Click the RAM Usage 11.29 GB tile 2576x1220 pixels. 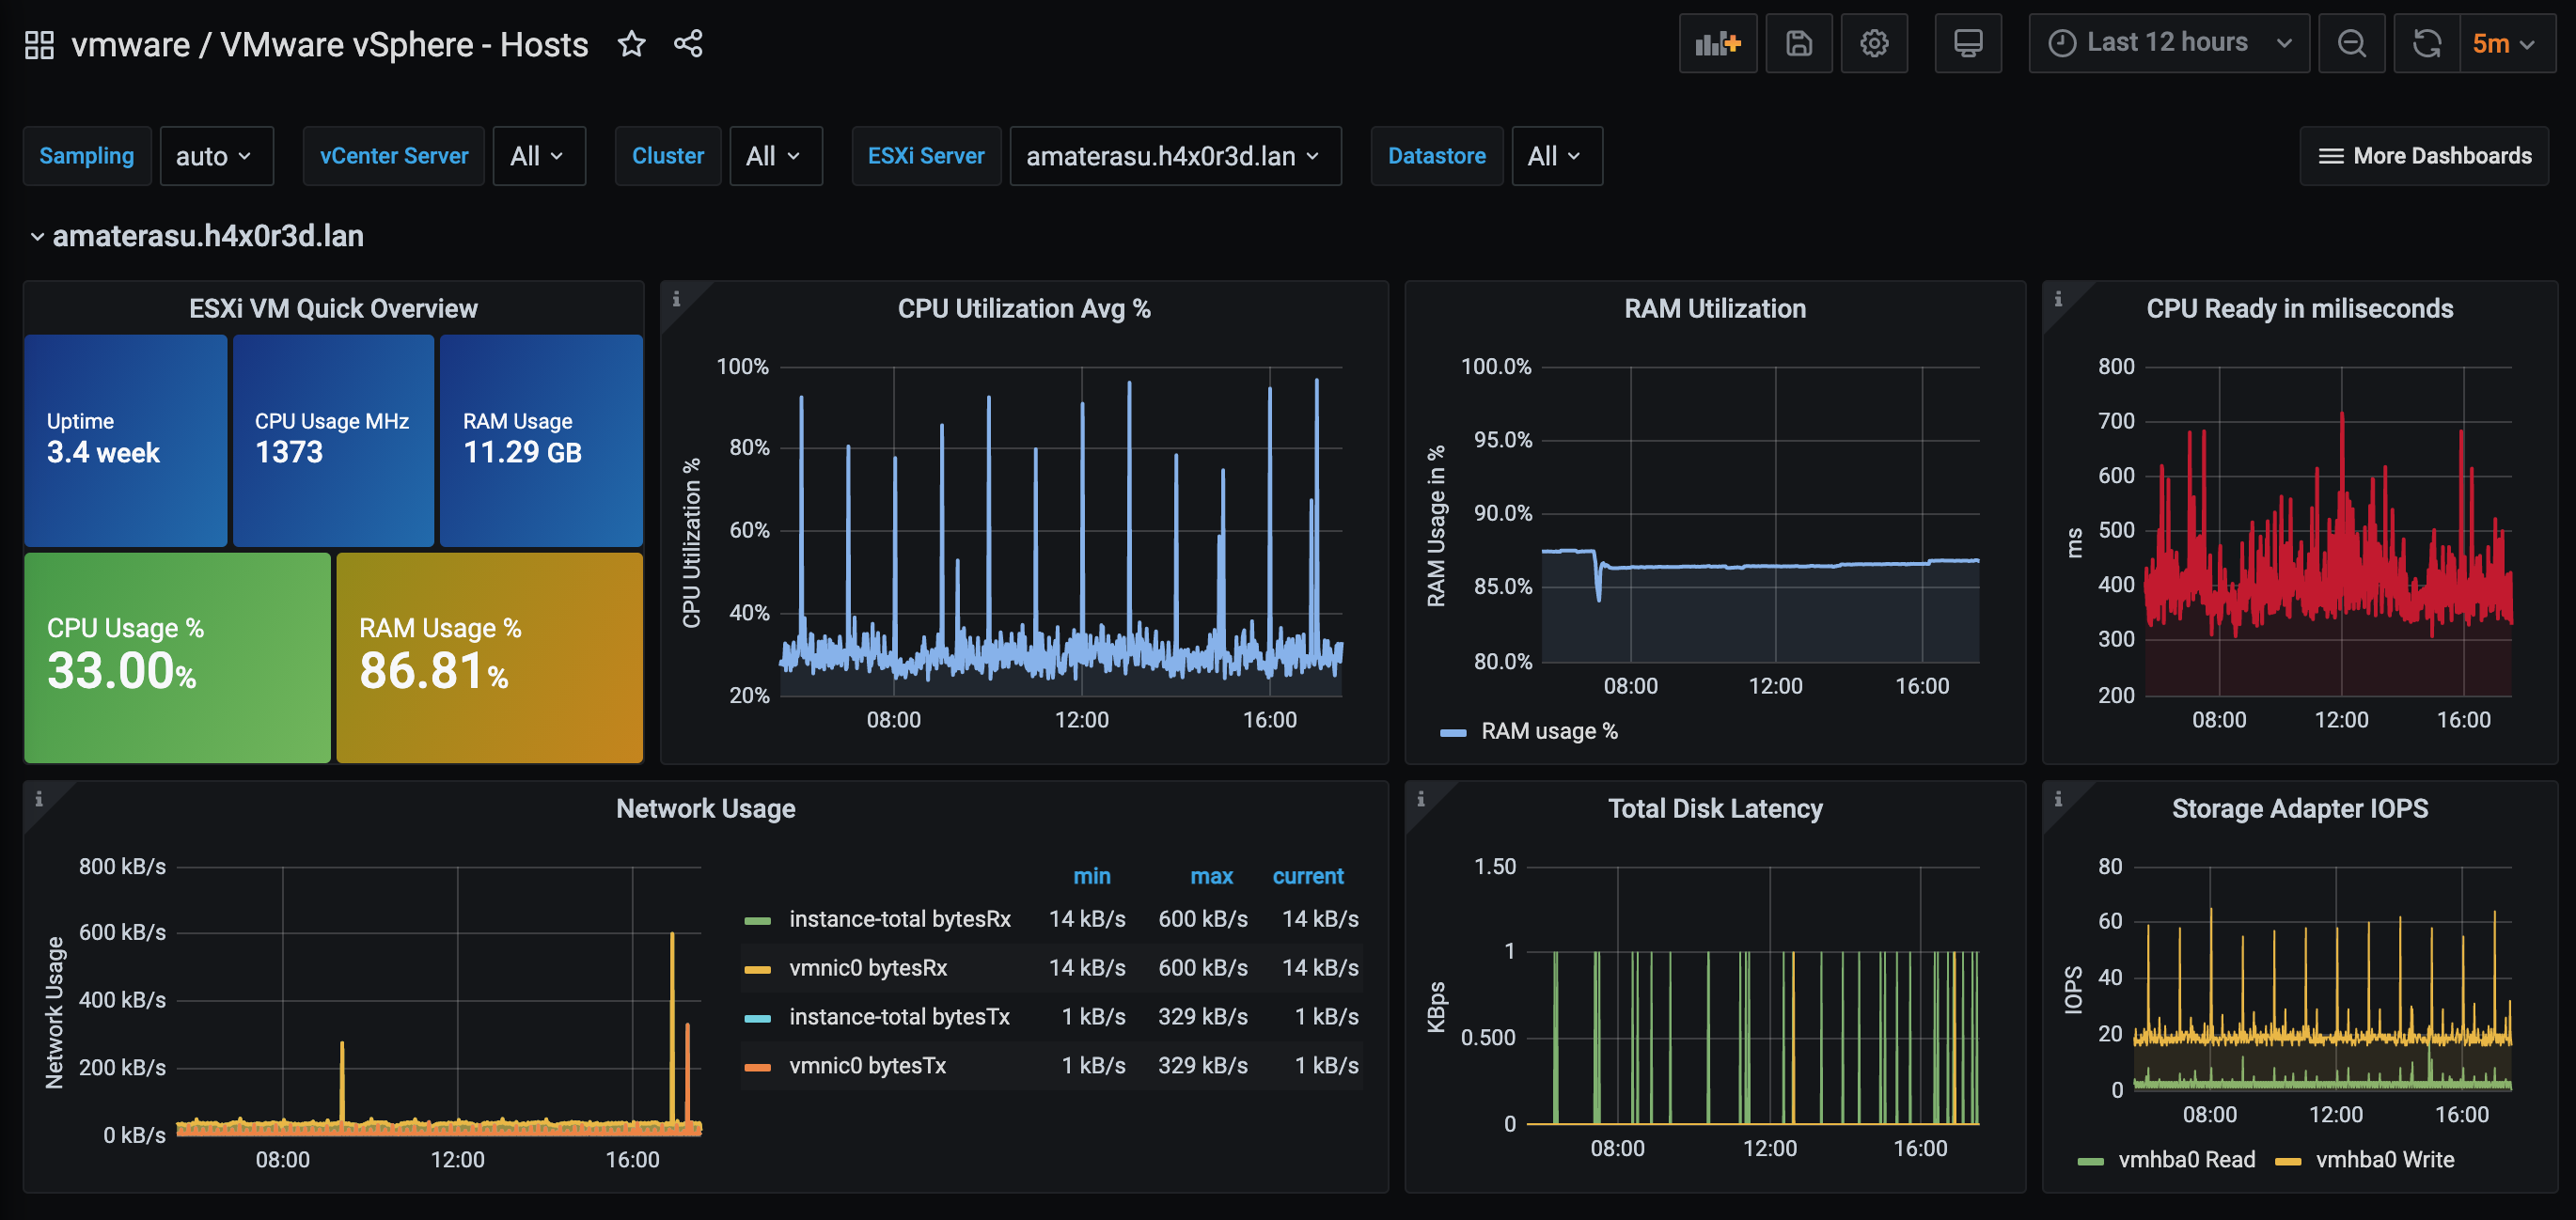click(x=541, y=440)
